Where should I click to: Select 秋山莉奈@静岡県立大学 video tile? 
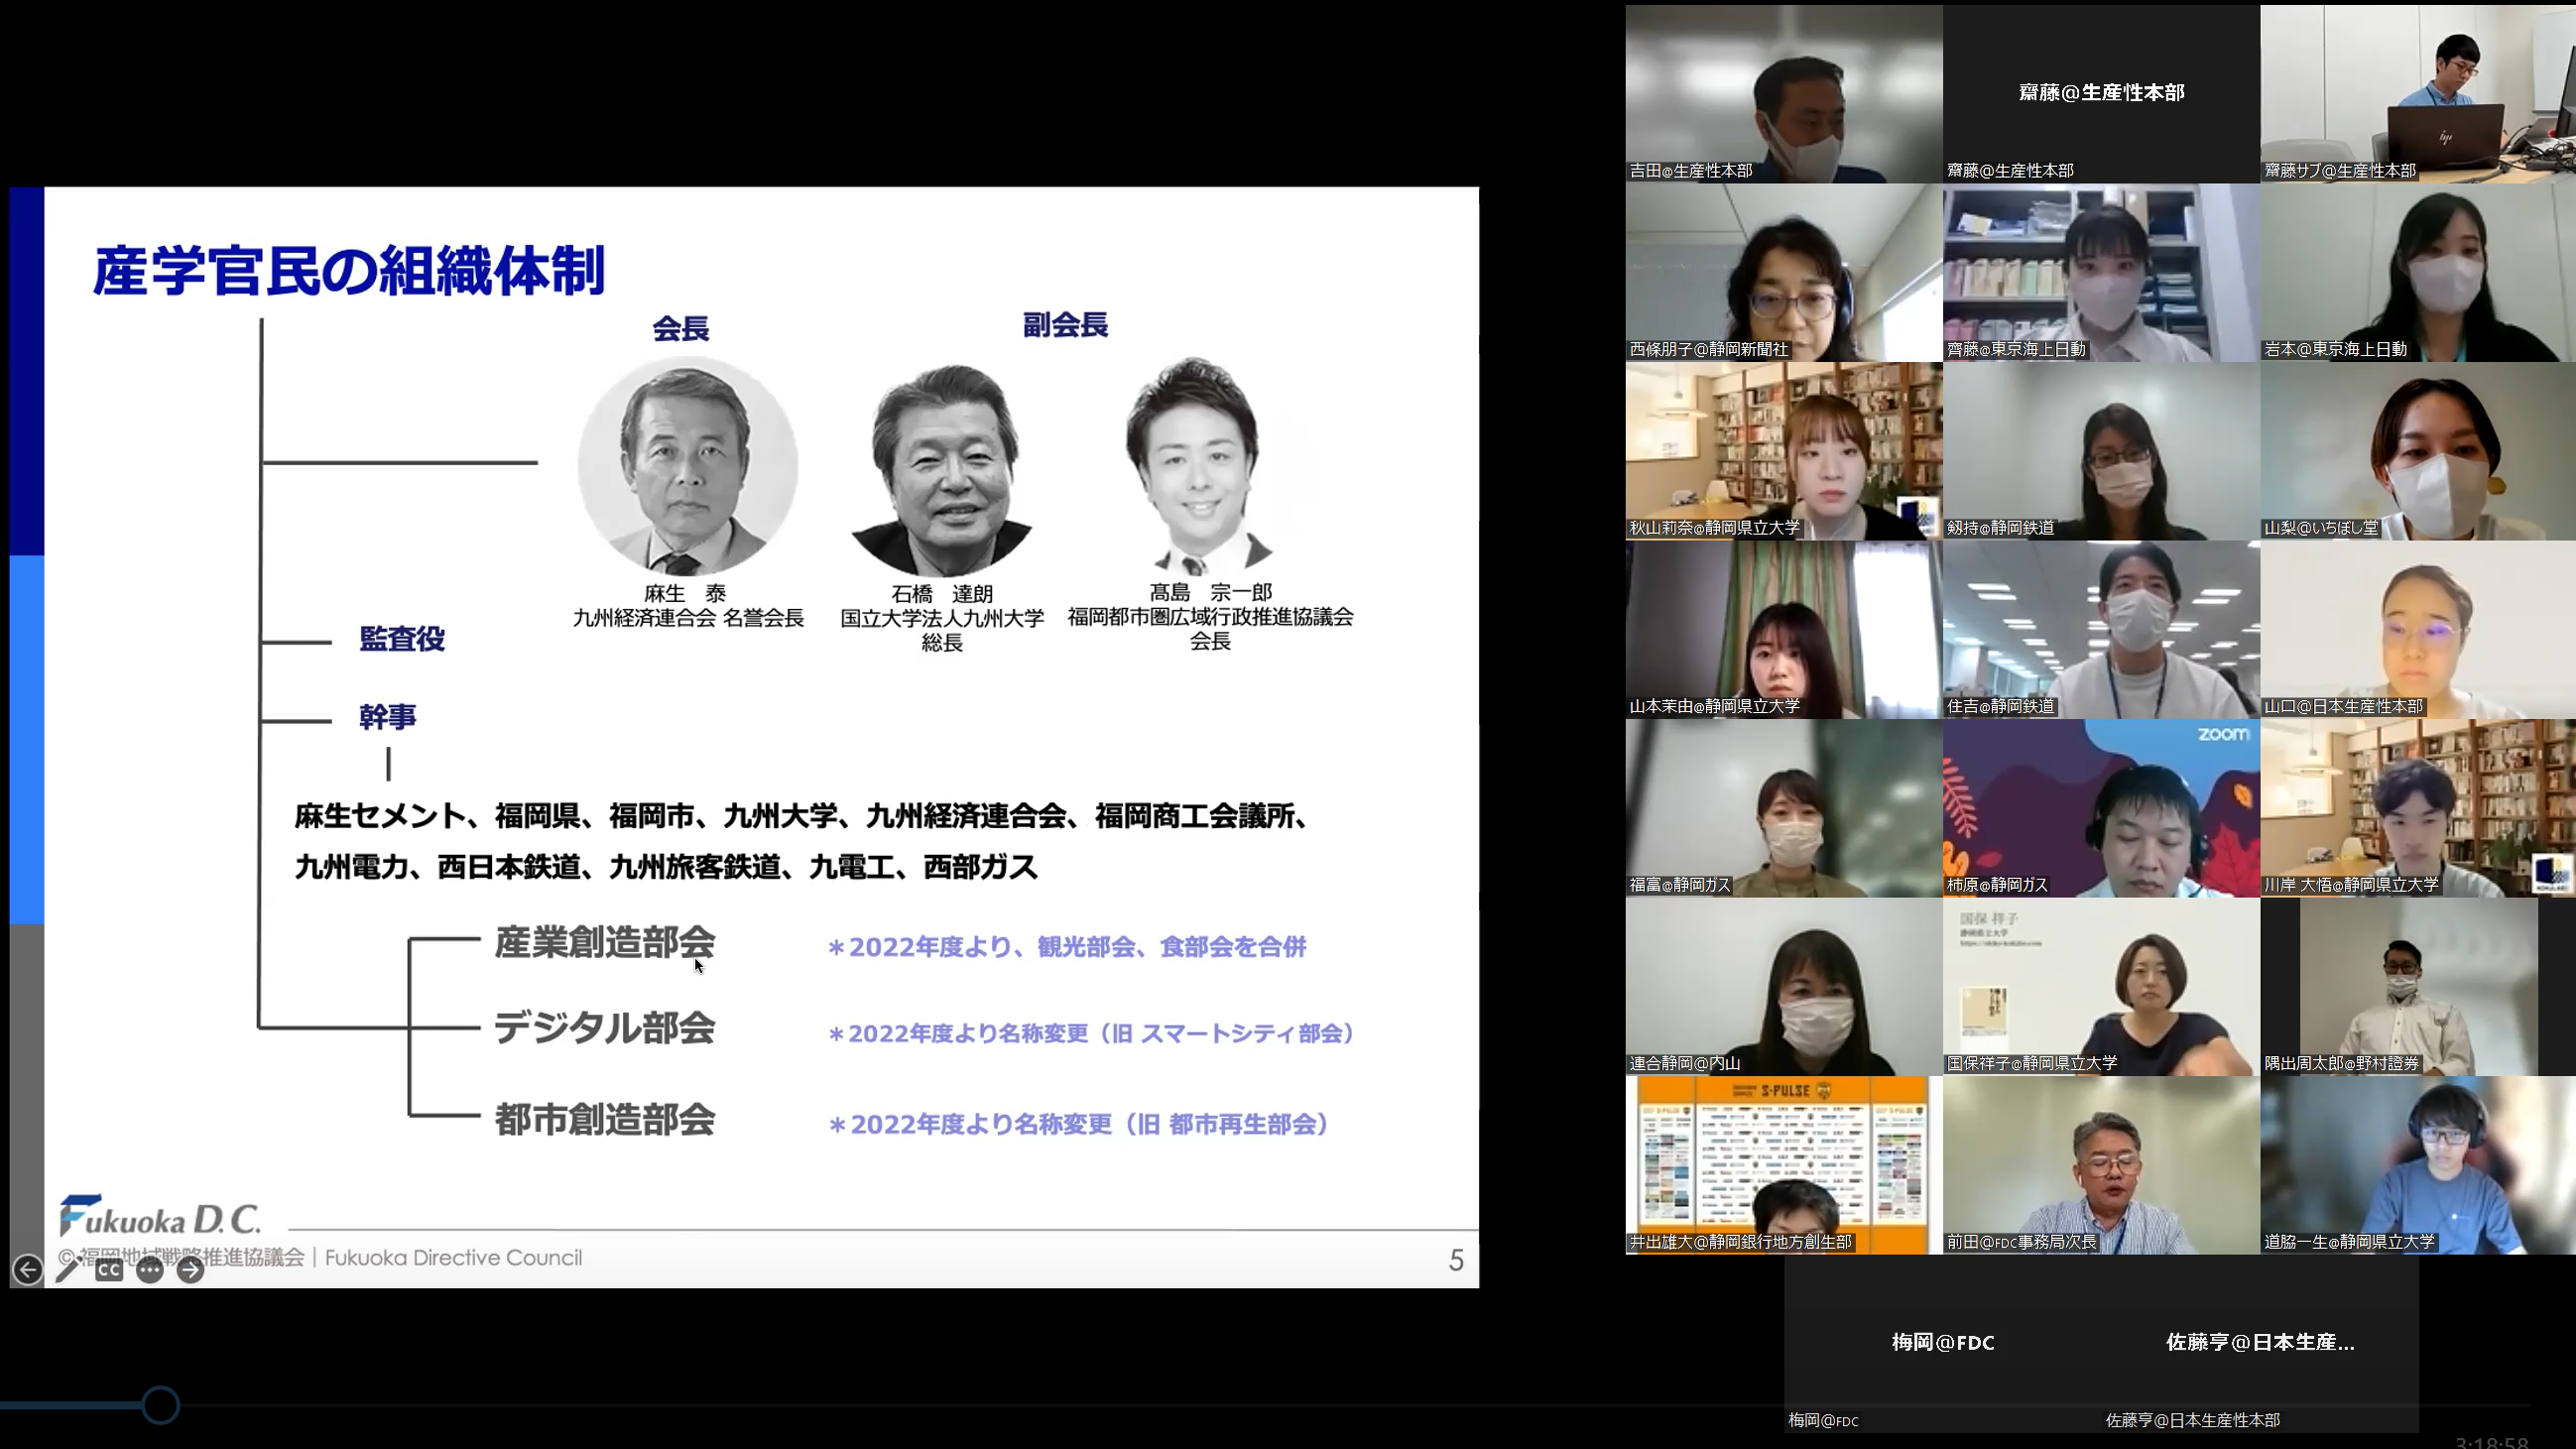pyautogui.click(x=1783, y=451)
